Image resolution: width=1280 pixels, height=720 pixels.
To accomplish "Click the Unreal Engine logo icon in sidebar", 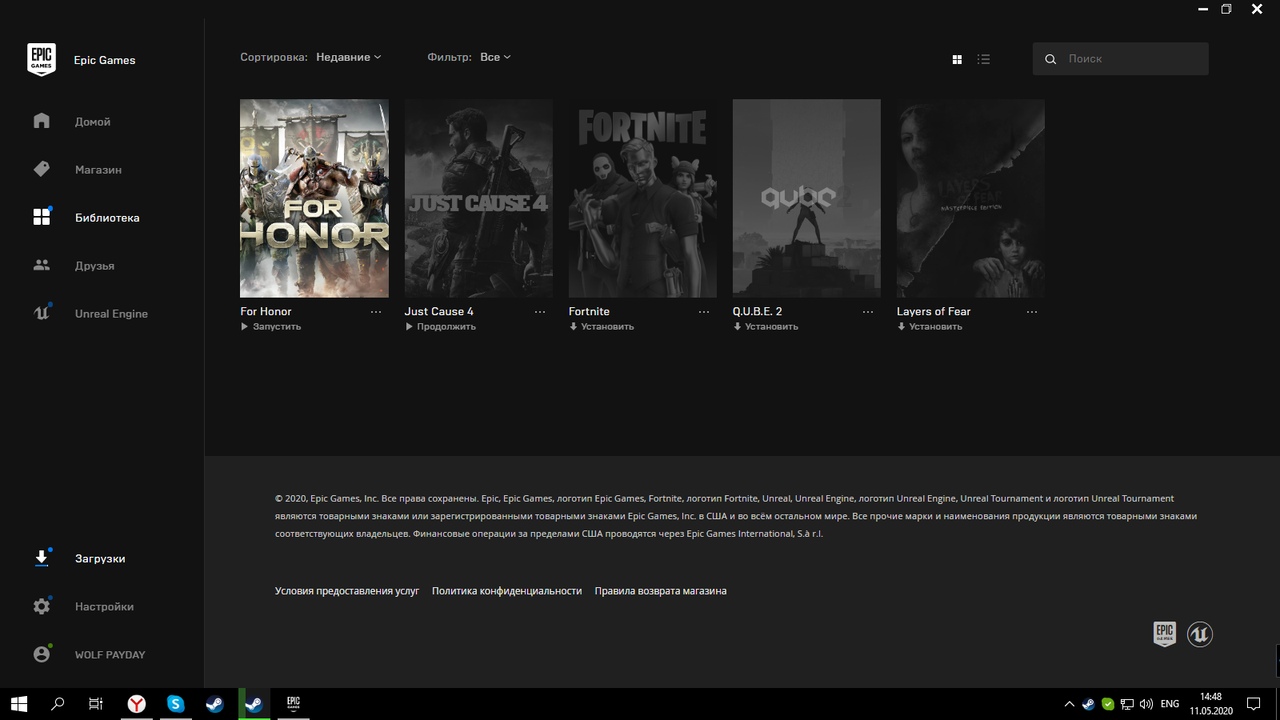I will tap(41, 313).
